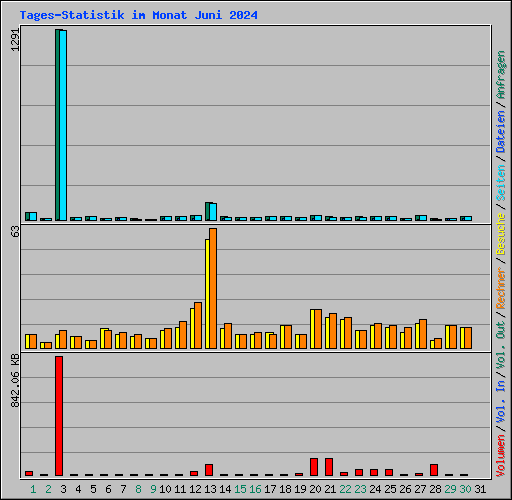
Task: Click the tall red volume bar for day 3
Action: 59,416
